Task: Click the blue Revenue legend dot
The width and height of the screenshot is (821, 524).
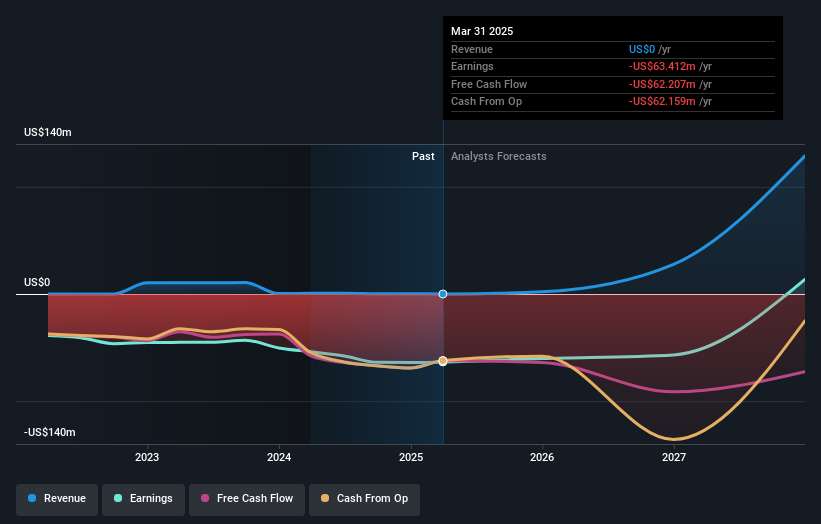Action: coord(33,498)
